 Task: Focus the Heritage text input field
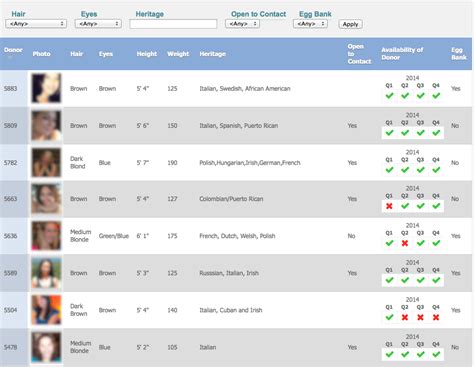[173, 24]
